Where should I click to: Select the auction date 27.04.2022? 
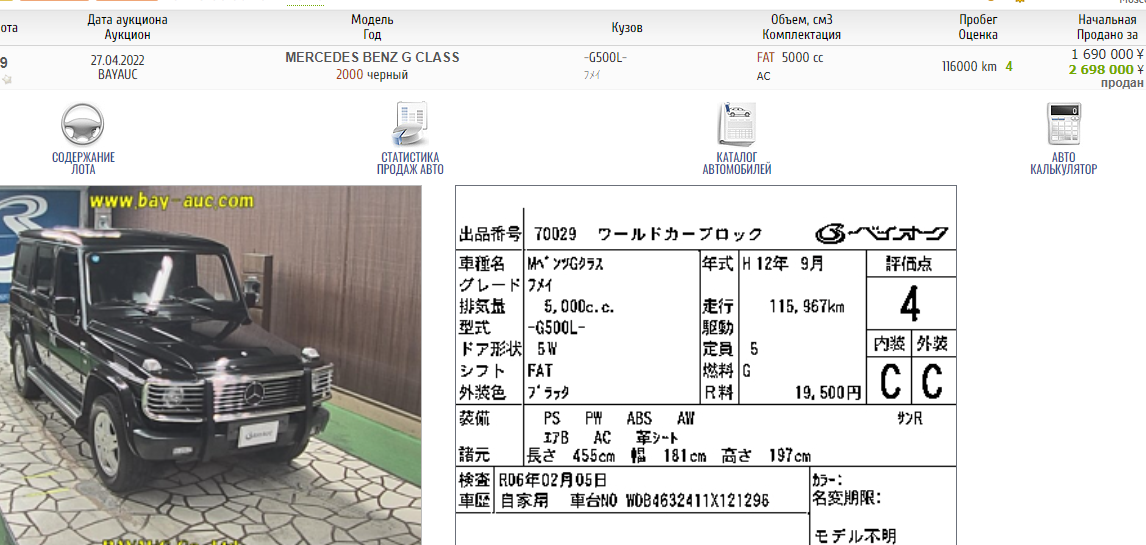pyautogui.click(x=118, y=61)
